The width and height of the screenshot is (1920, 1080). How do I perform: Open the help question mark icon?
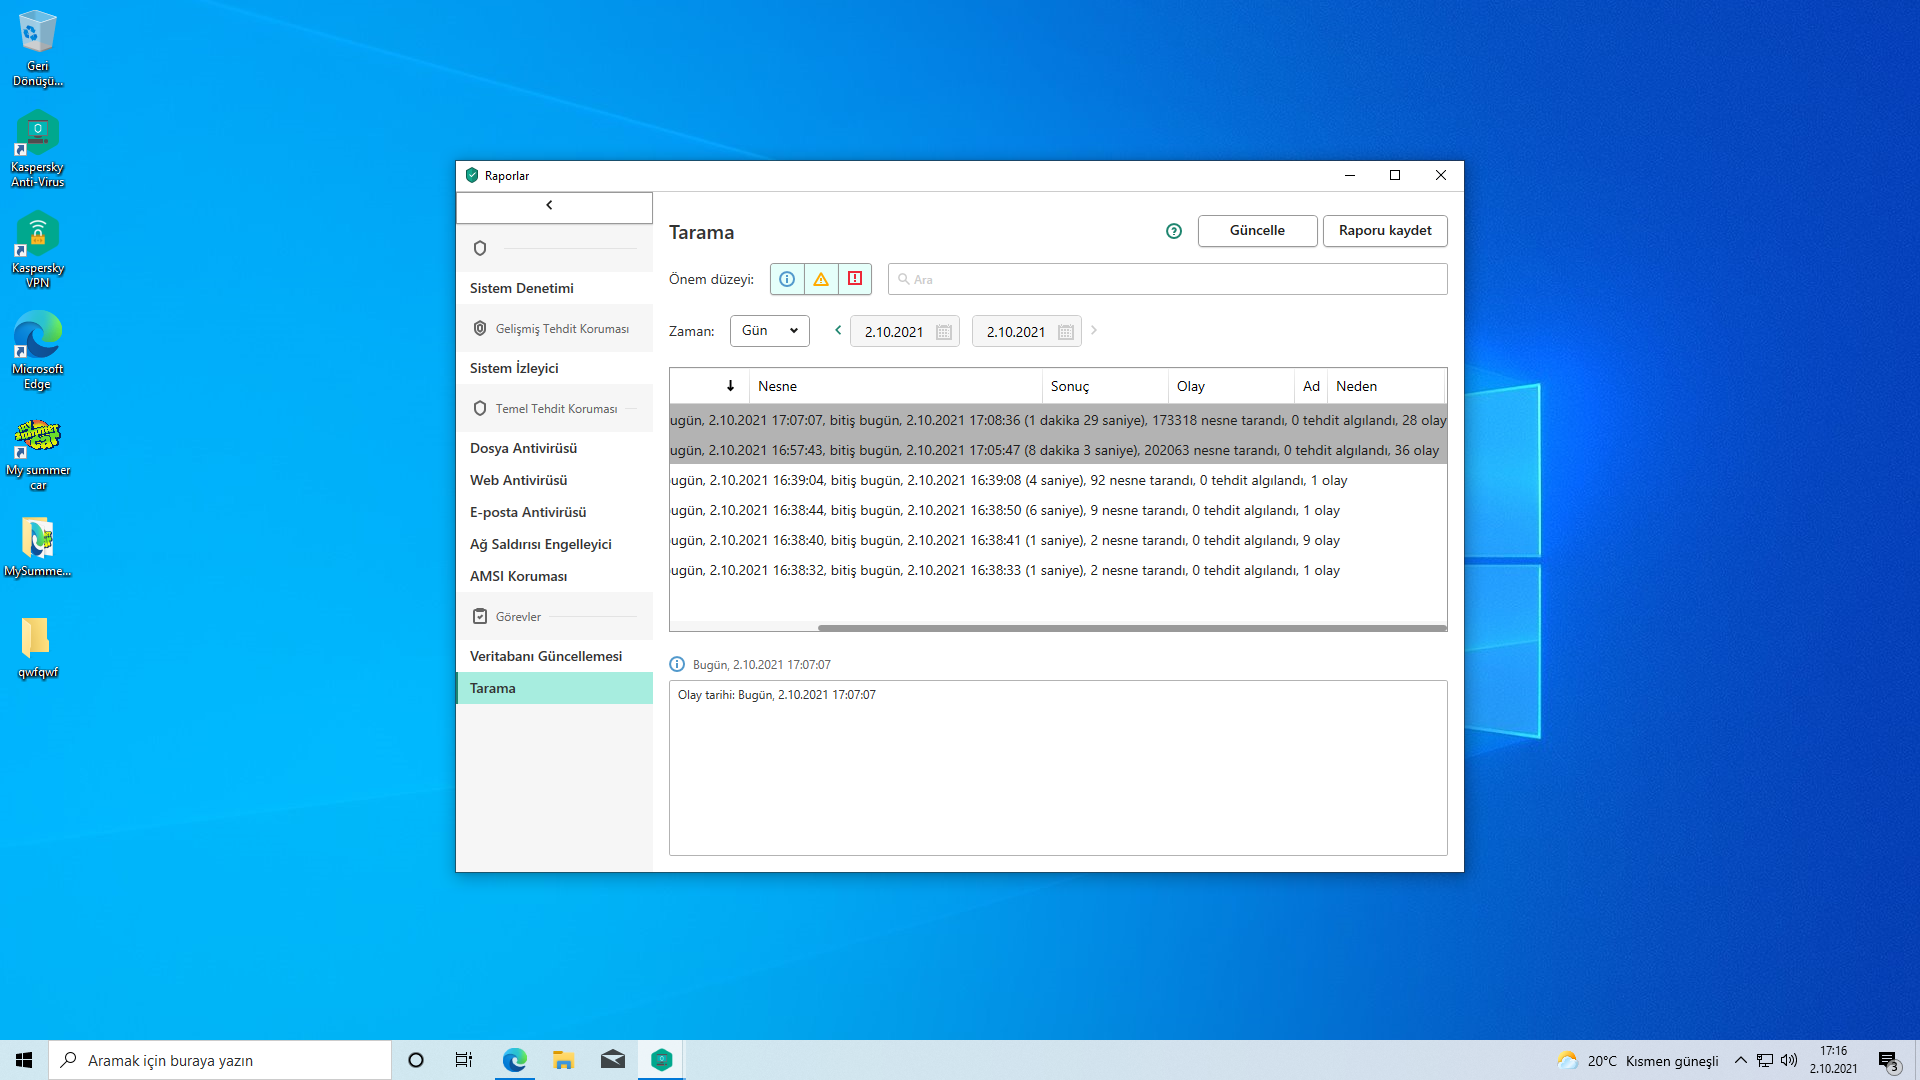(x=1174, y=231)
